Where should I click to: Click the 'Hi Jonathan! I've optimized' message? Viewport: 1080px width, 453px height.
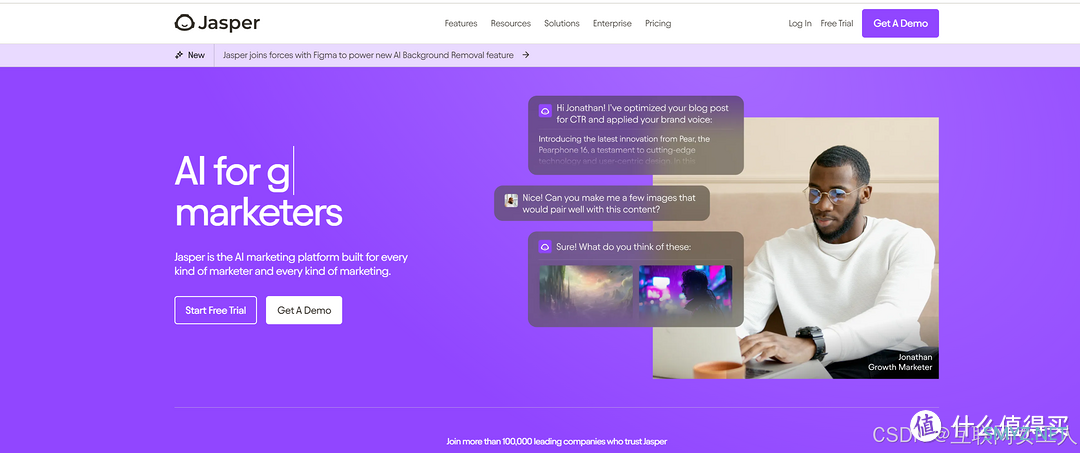642,114
